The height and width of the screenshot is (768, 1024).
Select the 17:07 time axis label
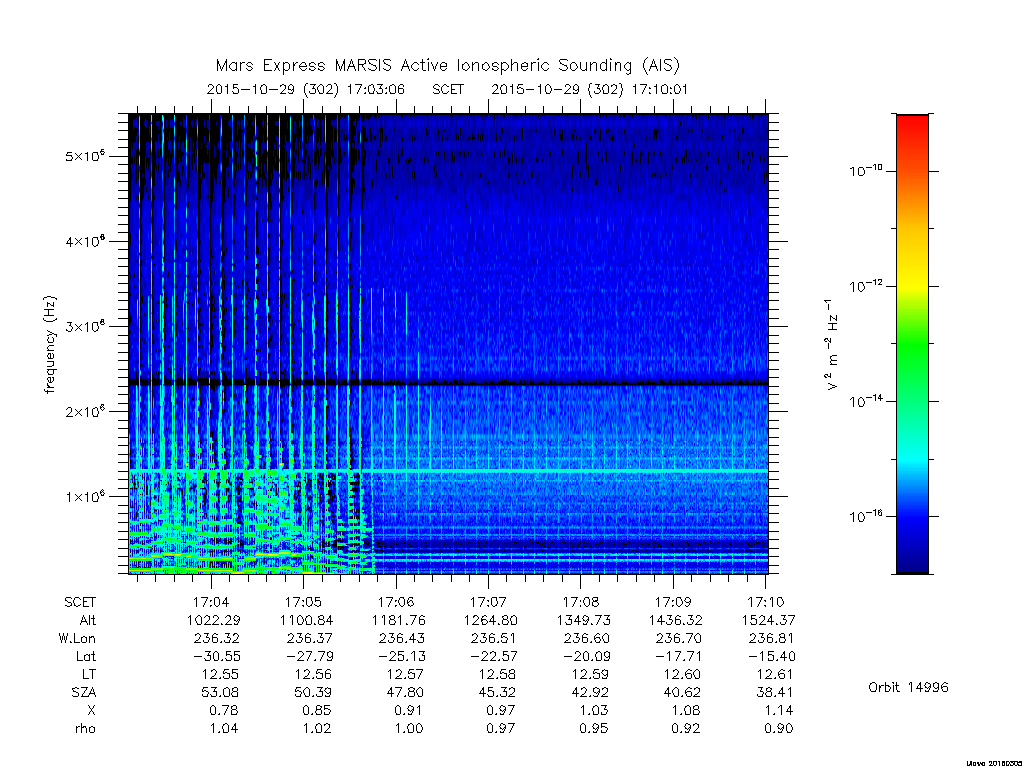[x=488, y=602]
